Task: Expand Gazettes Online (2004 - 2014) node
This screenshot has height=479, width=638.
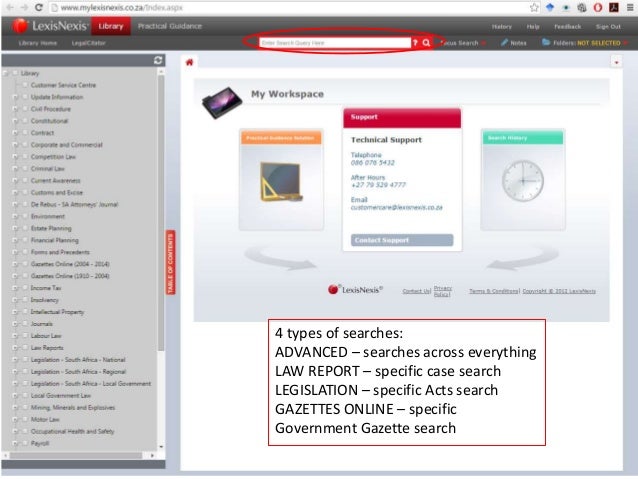Action: pos(15,264)
